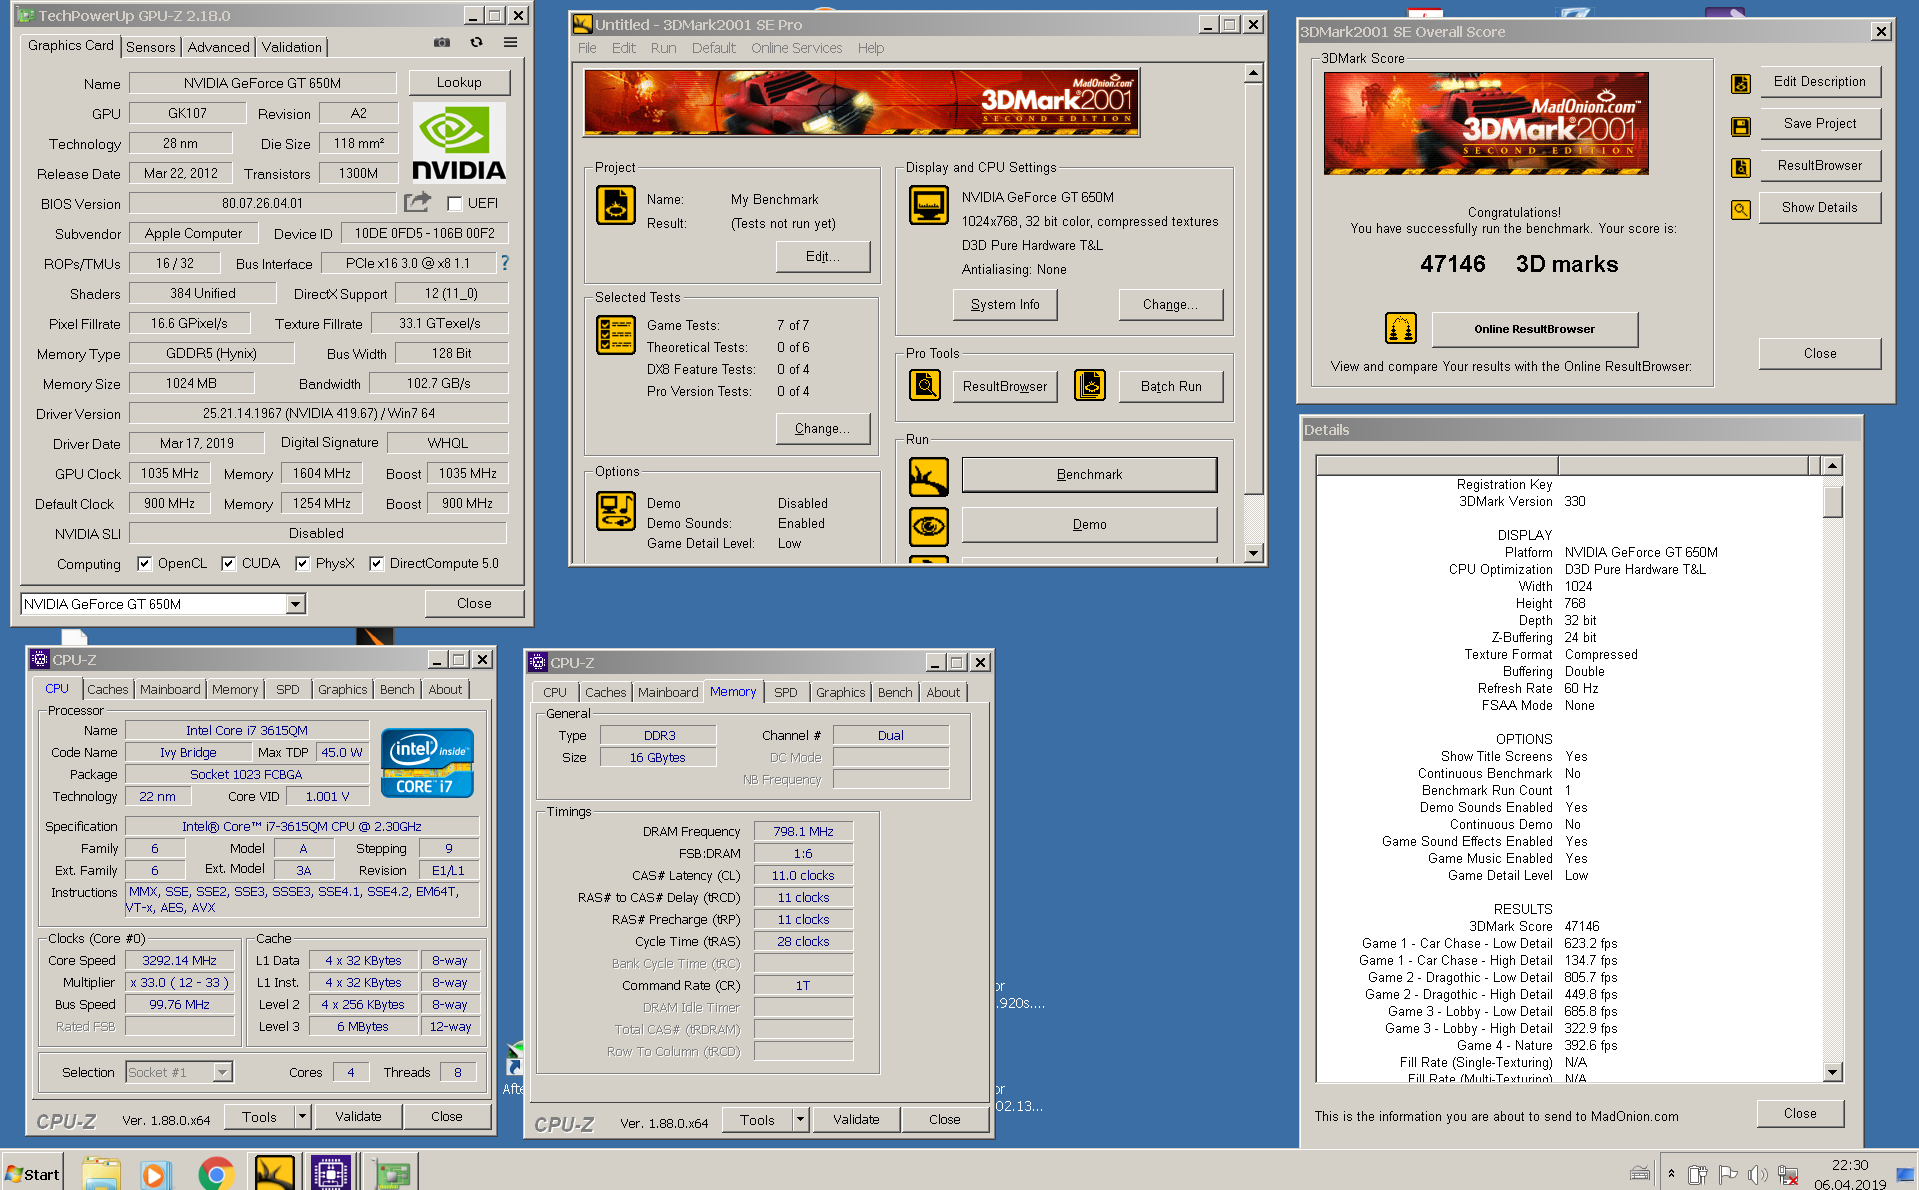Viewport: 1919px width, 1190px height.
Task: Open the Online Services menu in 3DMark2001
Action: (x=796, y=48)
